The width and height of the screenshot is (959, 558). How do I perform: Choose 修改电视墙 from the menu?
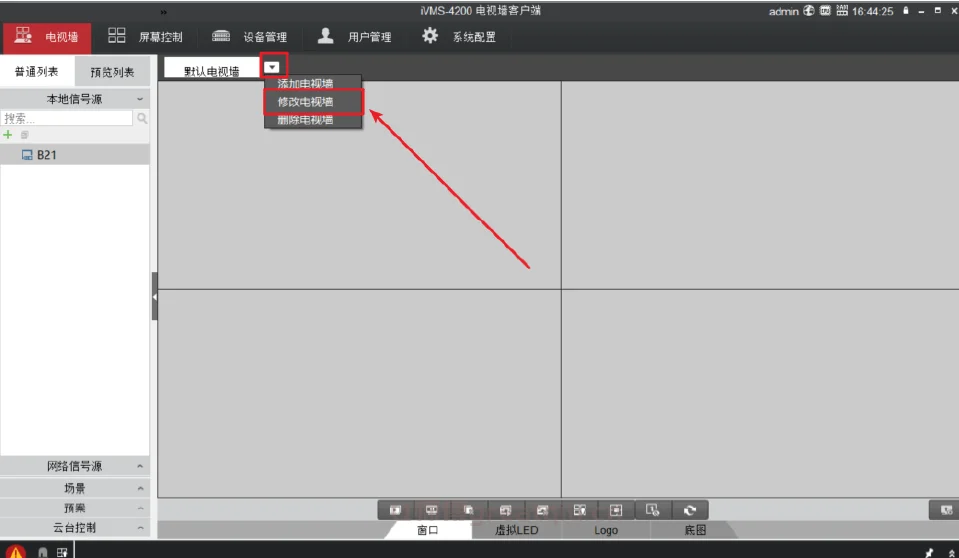point(306,102)
